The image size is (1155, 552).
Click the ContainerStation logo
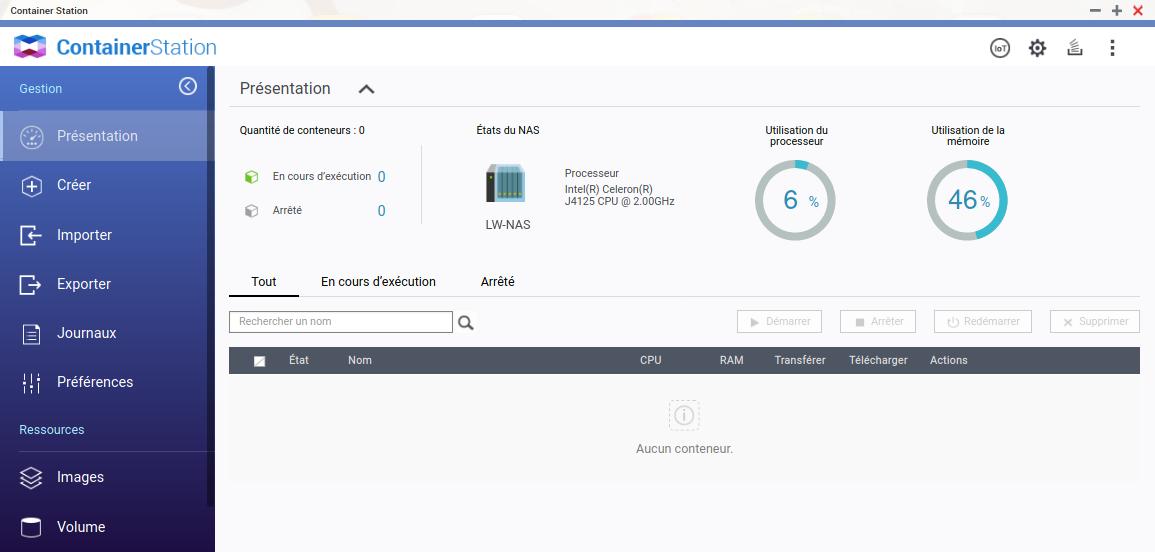pos(115,47)
